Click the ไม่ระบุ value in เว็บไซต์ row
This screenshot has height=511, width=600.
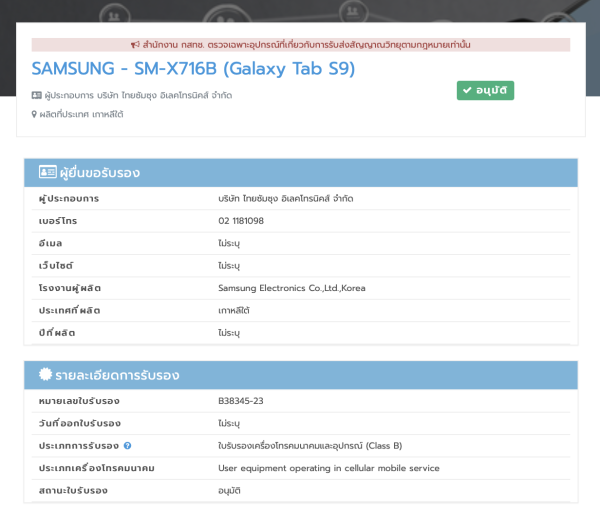(x=229, y=266)
